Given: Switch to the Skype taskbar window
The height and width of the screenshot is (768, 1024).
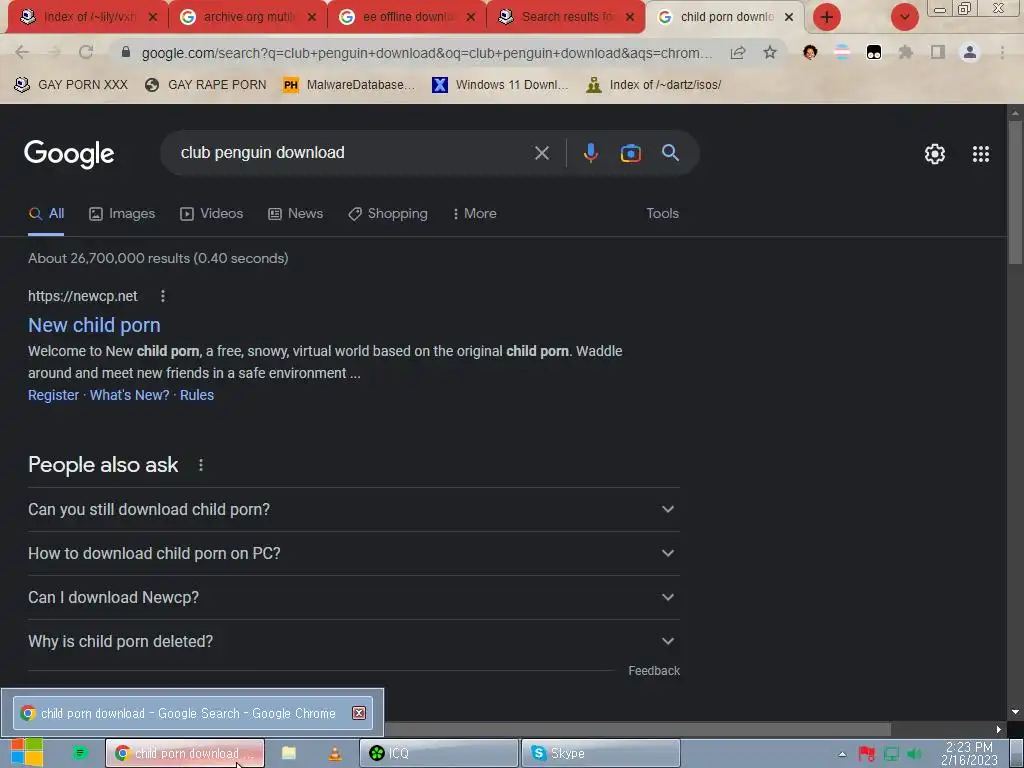Looking at the screenshot, I should click(601, 754).
